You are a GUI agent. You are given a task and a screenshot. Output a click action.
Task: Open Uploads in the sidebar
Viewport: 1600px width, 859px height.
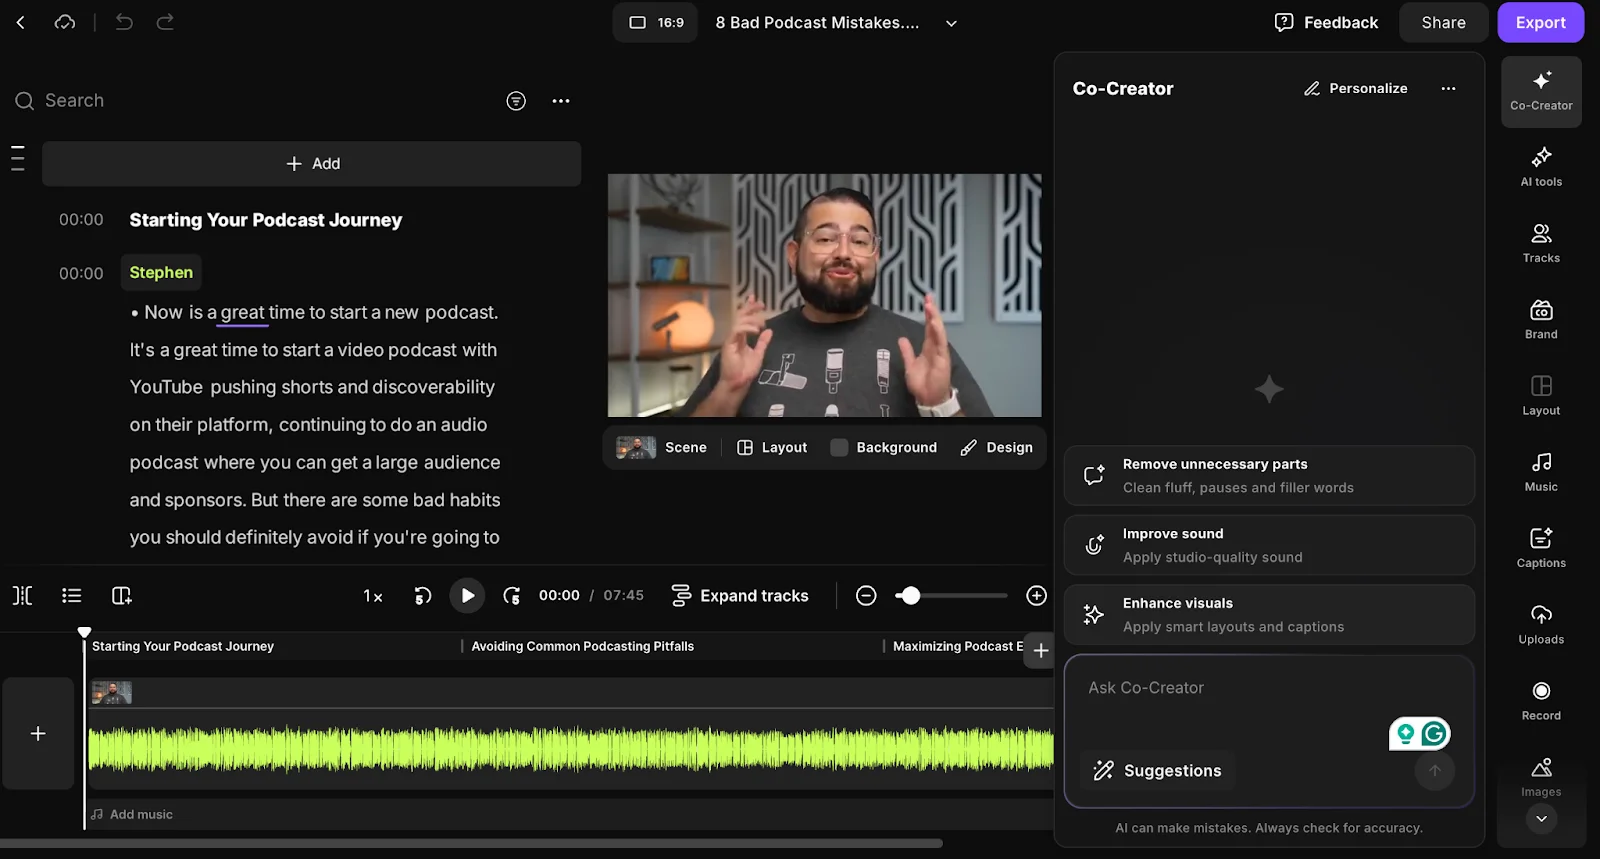click(1541, 625)
